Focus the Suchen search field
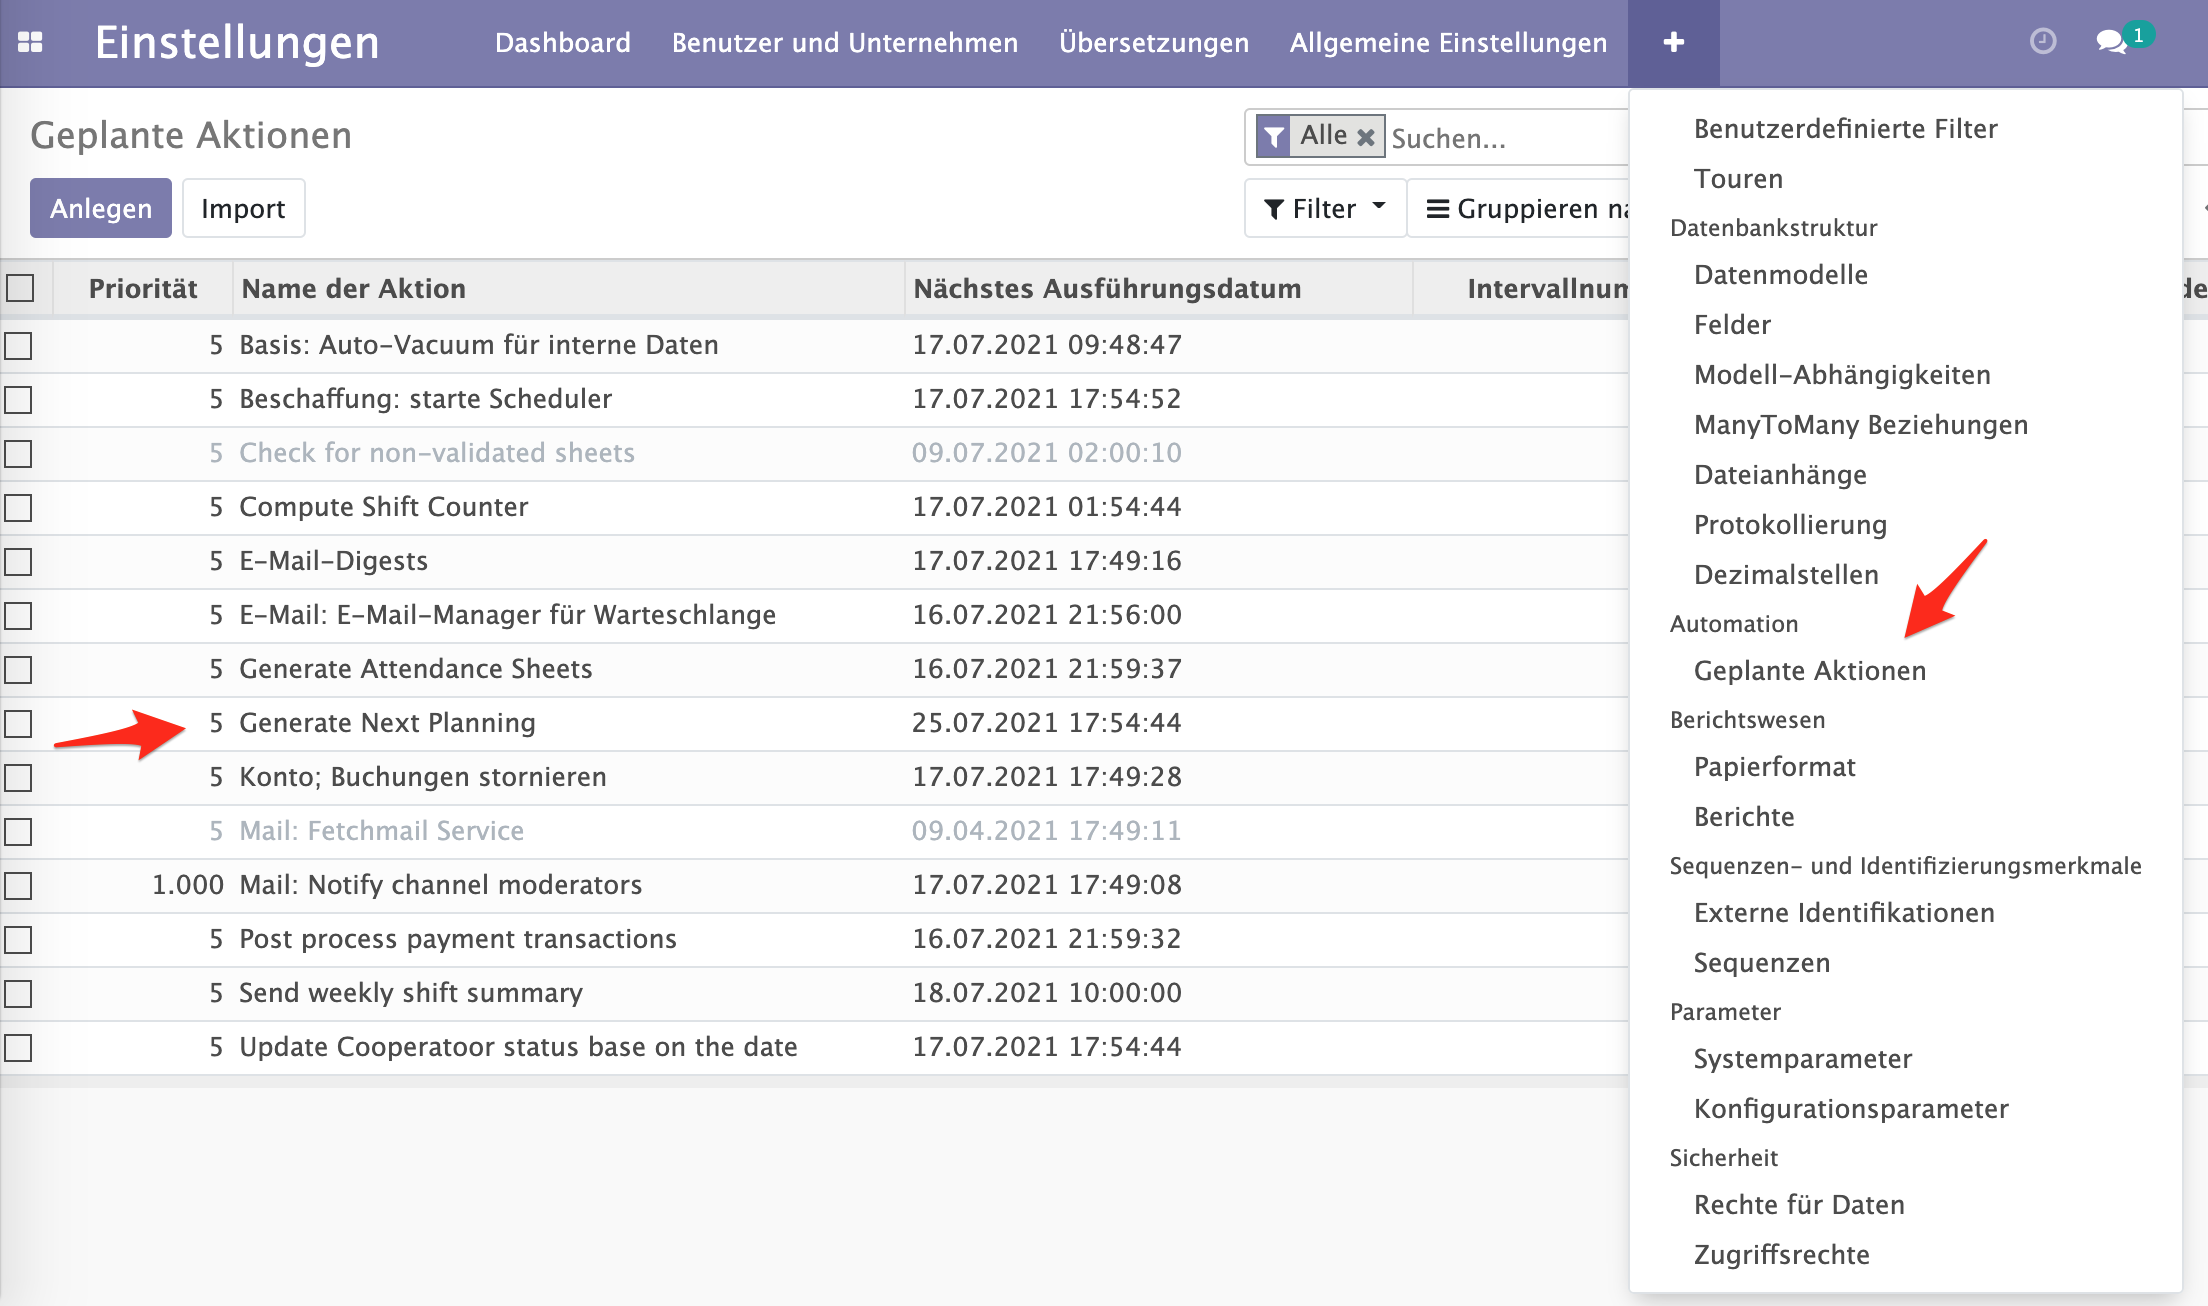The height and width of the screenshot is (1306, 2208). (1508, 138)
